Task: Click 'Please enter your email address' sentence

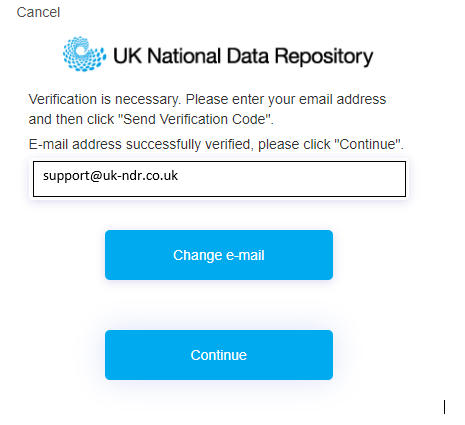Action: [286, 100]
